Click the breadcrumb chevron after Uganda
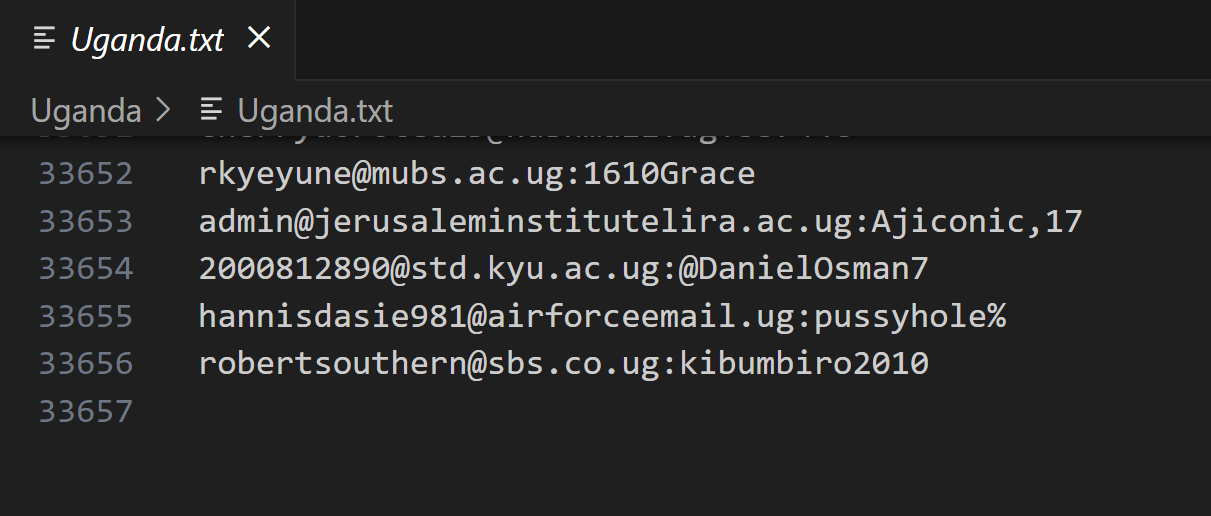 165,110
